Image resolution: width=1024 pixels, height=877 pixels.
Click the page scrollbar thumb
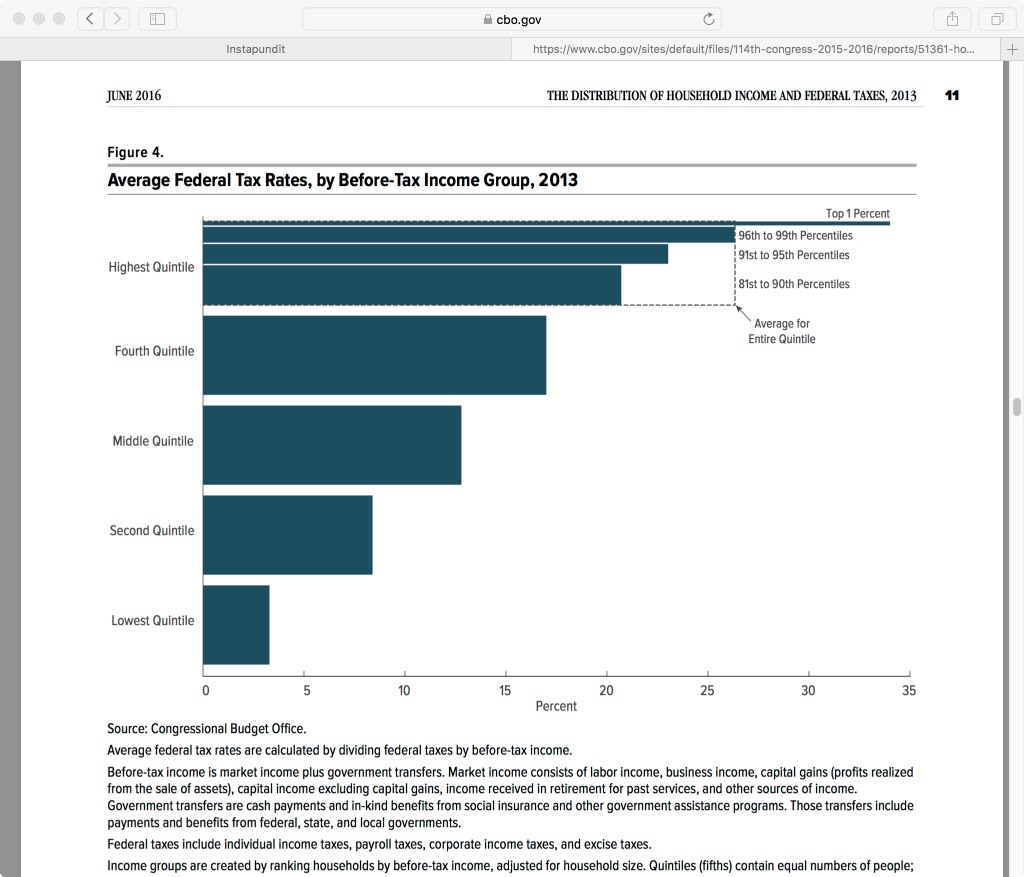[1016, 407]
